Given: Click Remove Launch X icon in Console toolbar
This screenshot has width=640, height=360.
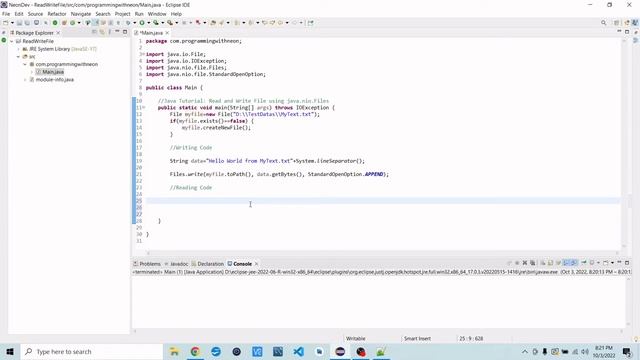Looking at the screenshot, I should (525, 263).
